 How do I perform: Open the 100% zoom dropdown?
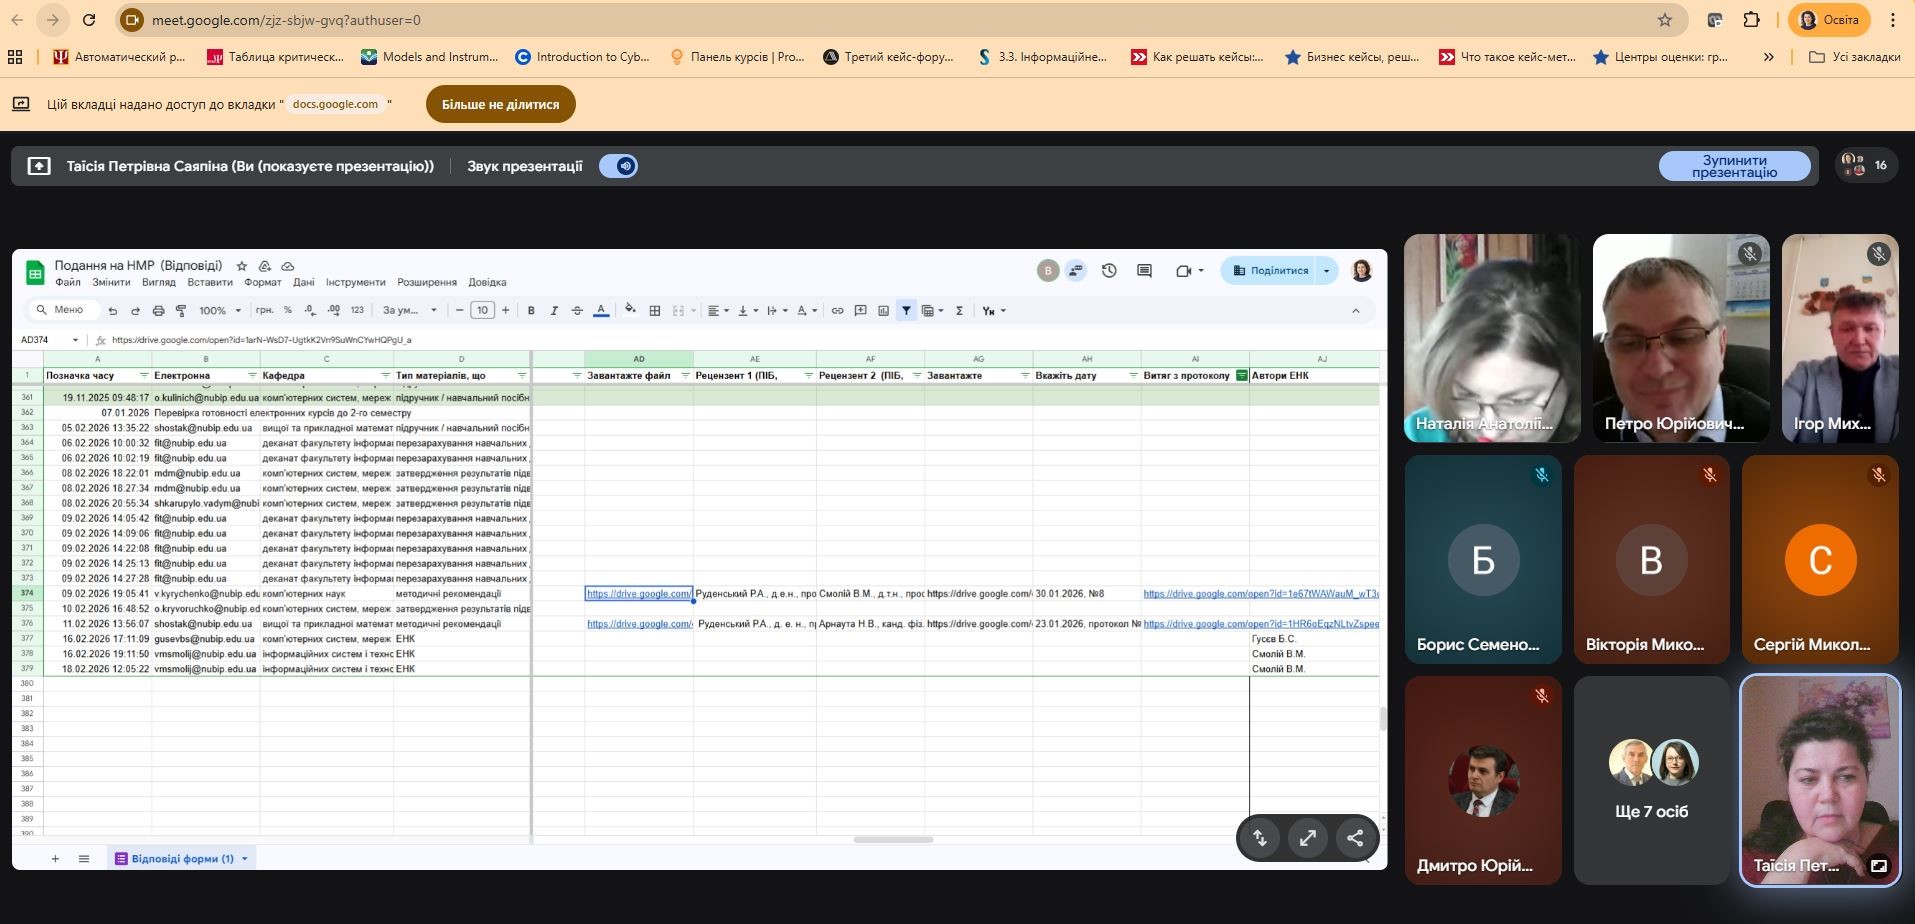click(x=220, y=311)
